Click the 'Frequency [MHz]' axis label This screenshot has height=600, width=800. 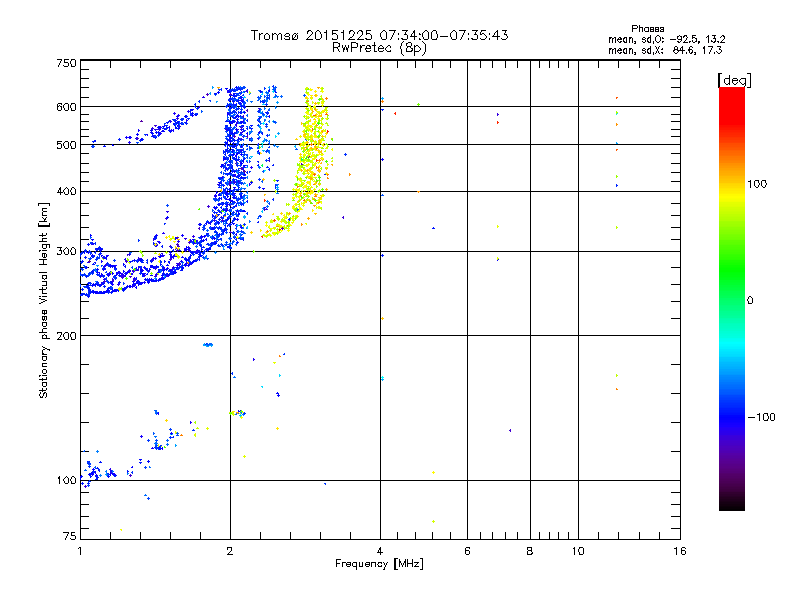coord(379,564)
